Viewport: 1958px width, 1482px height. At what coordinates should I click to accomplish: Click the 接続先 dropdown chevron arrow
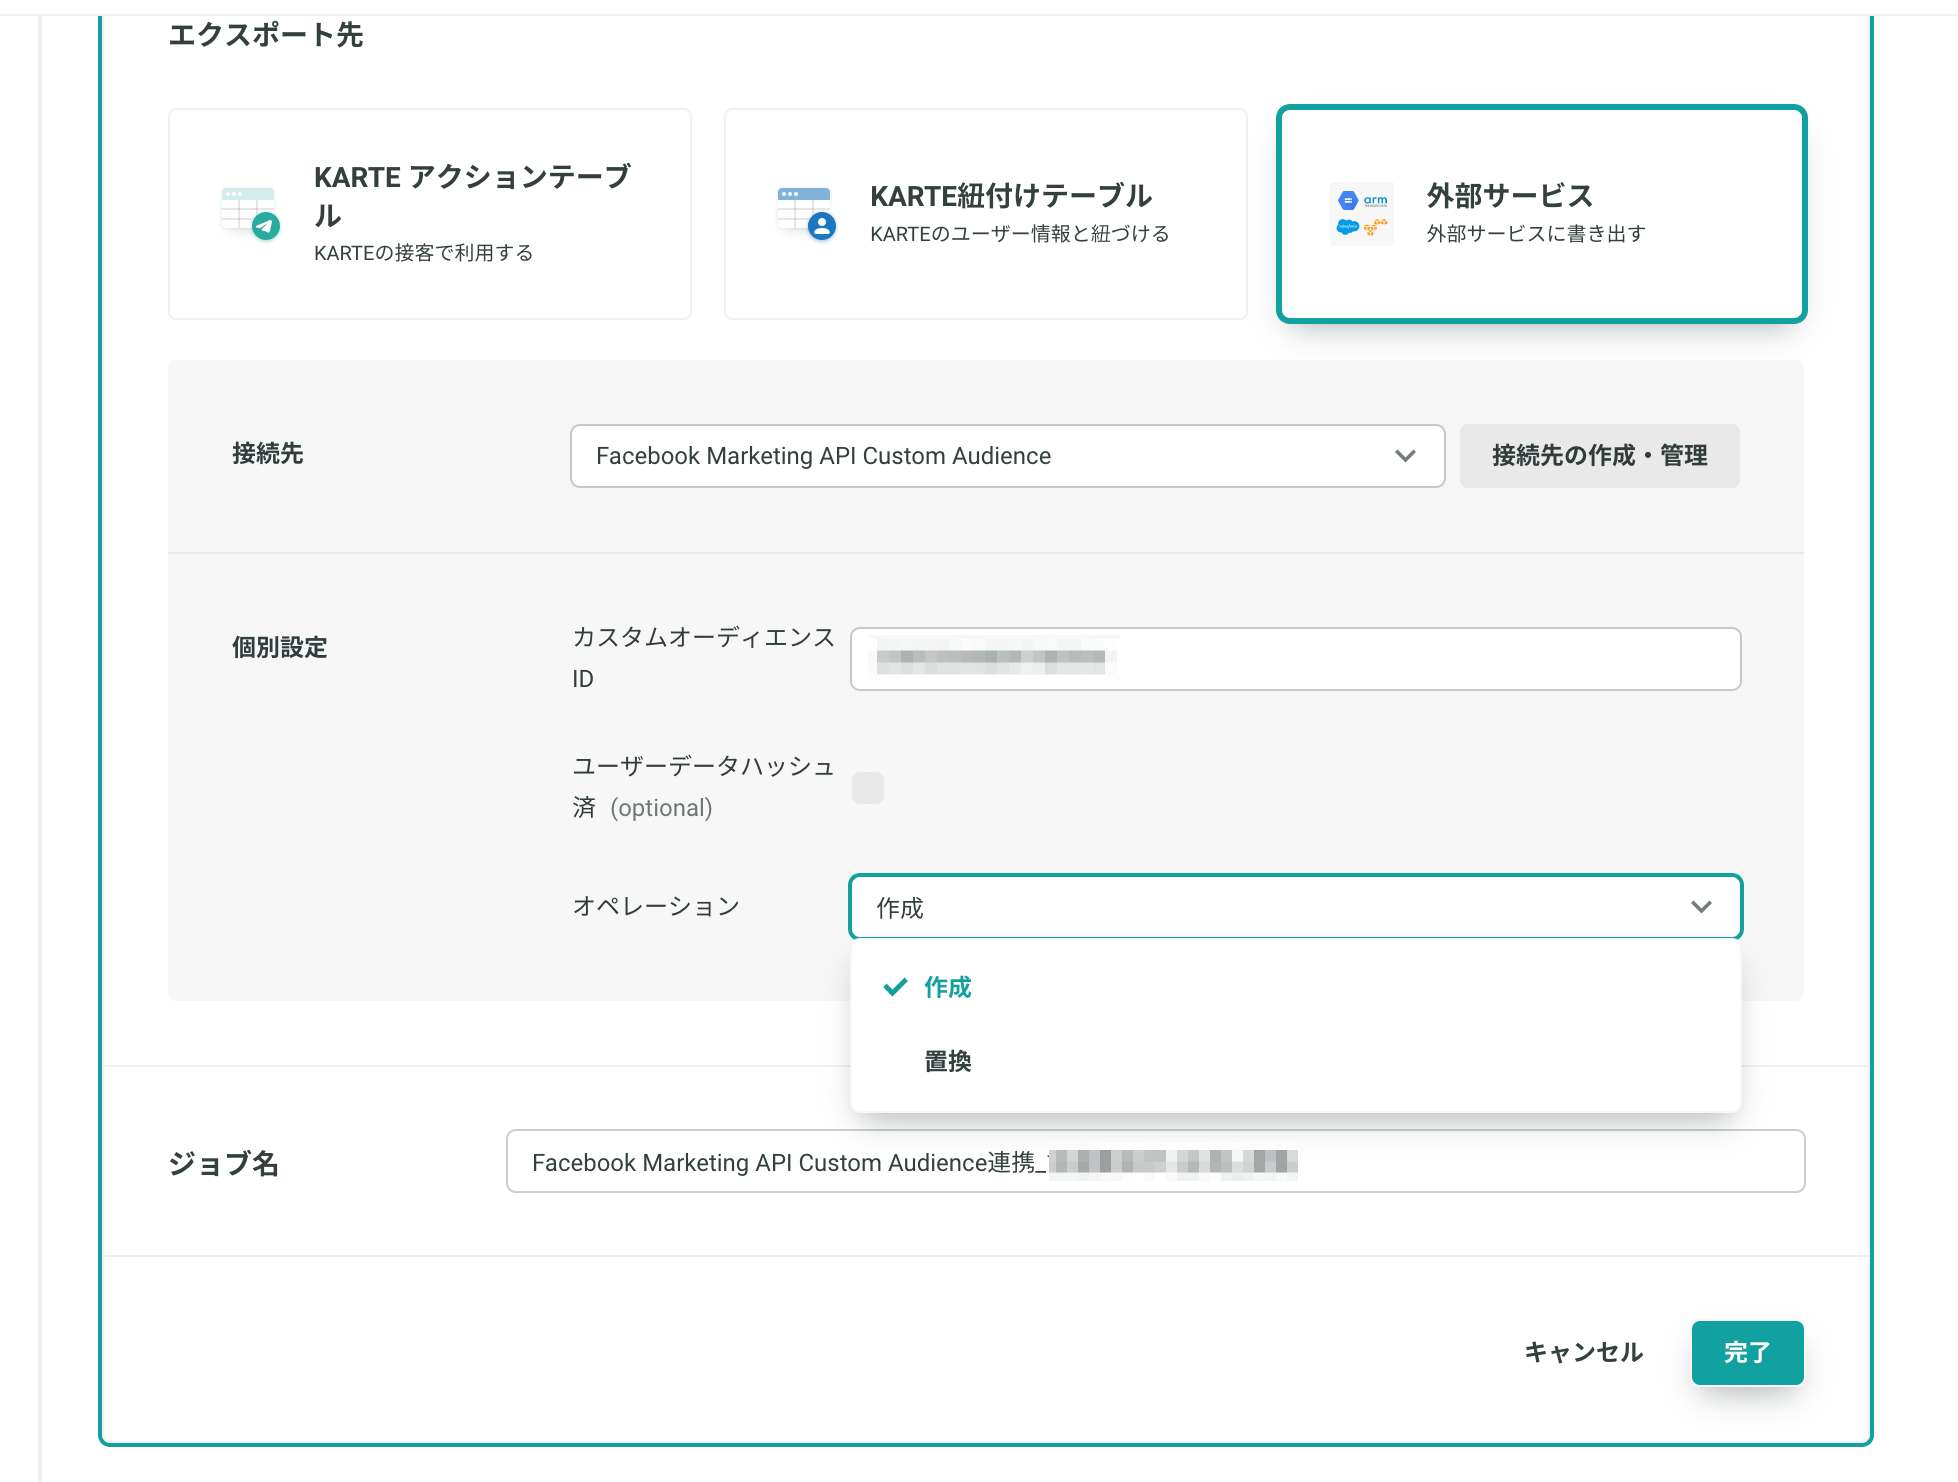(x=1405, y=456)
